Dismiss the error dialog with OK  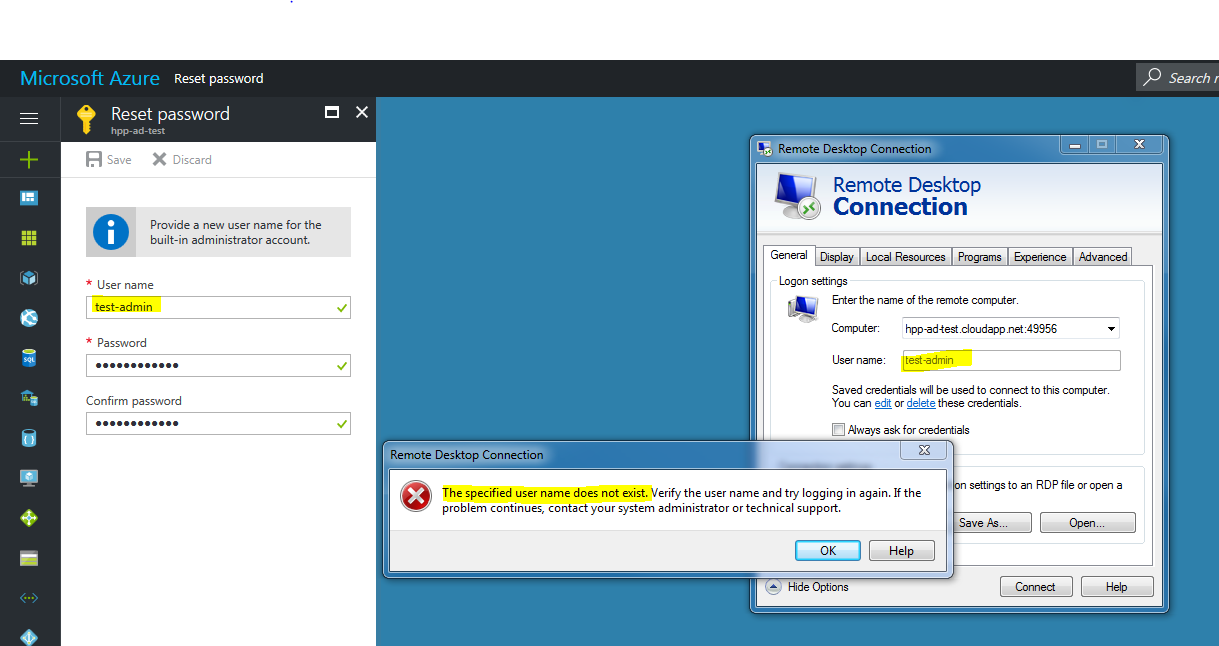click(x=827, y=550)
